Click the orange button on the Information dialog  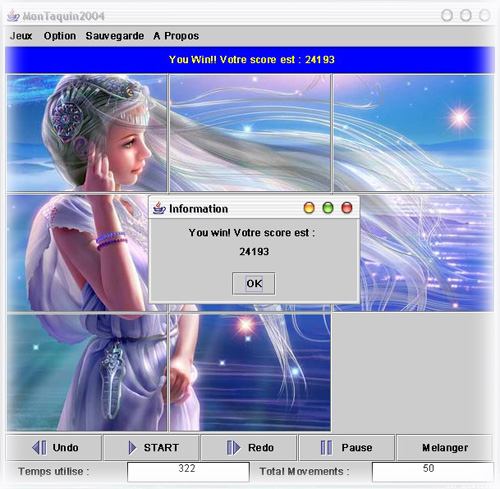pyautogui.click(x=309, y=208)
